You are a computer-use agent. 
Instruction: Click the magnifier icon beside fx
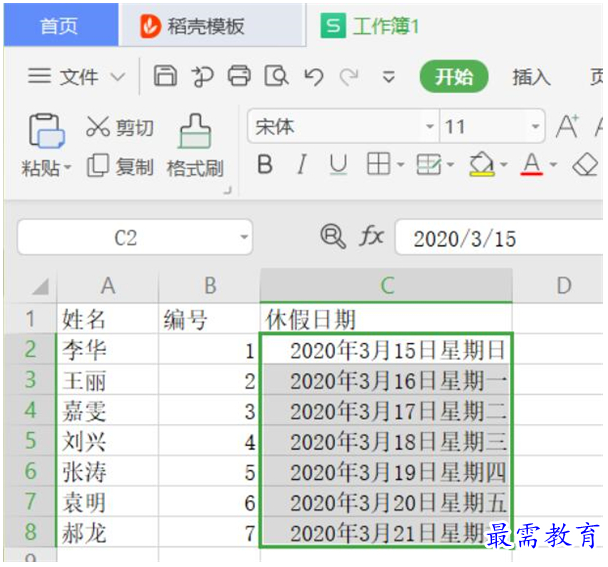tap(333, 236)
